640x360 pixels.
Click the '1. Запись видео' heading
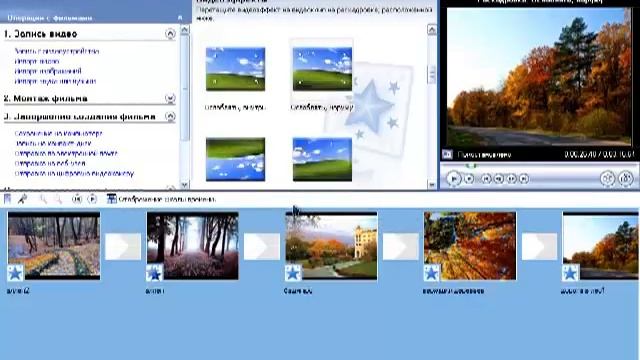(40, 34)
